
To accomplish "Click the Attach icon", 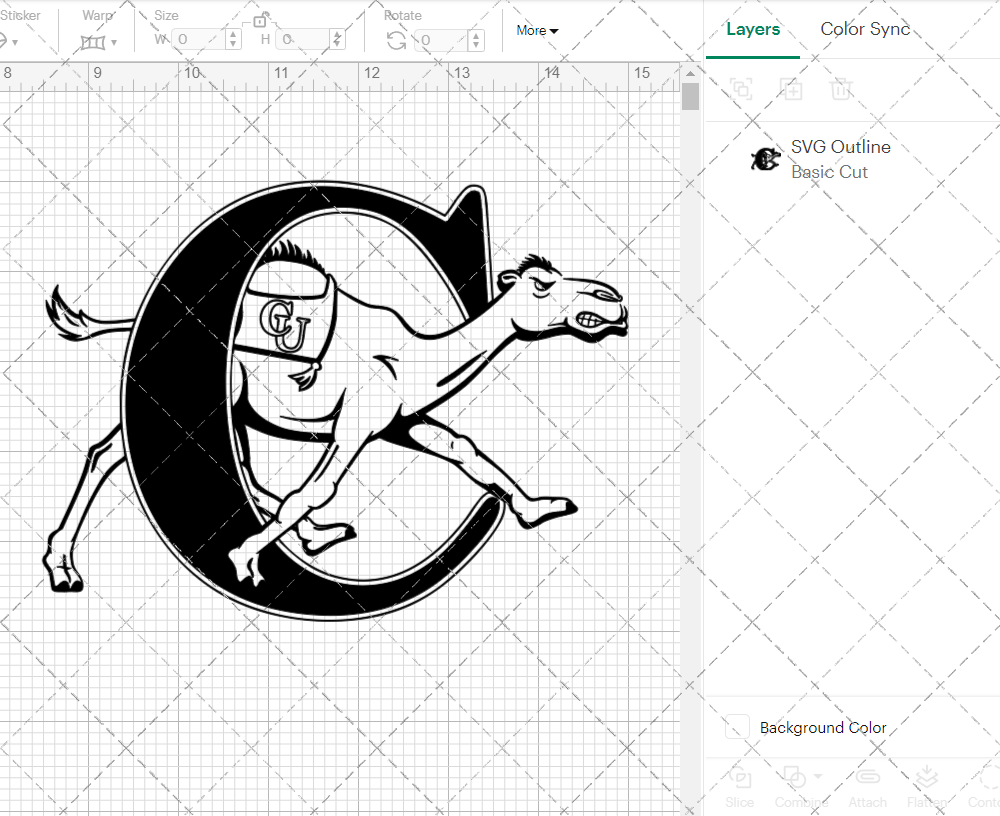I will point(867,778).
